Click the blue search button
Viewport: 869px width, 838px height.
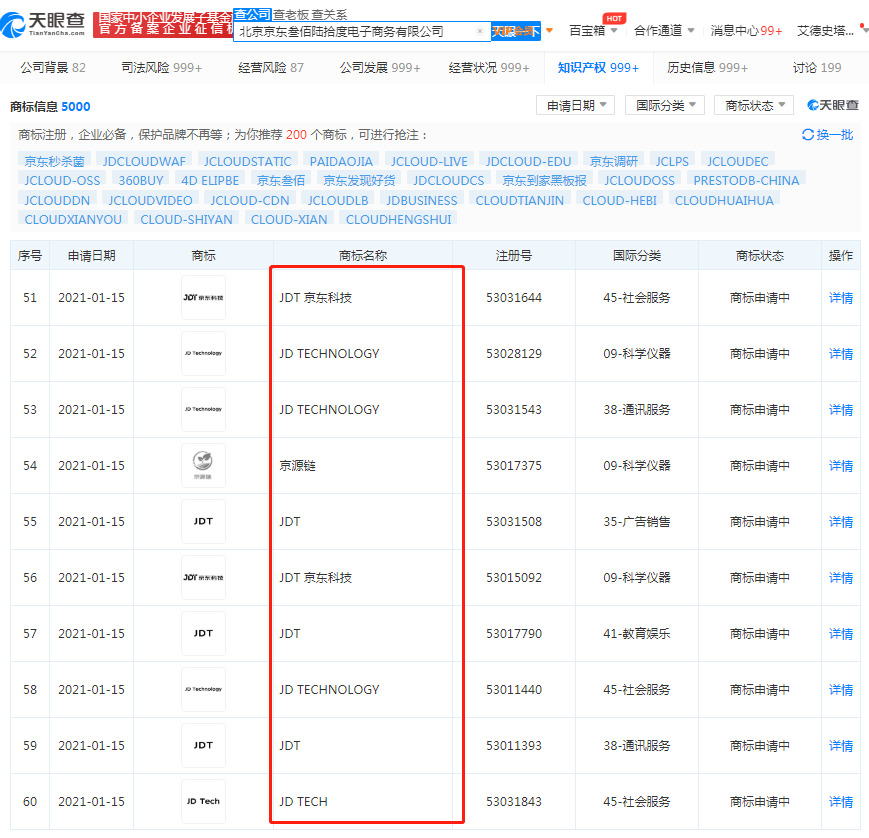515,31
